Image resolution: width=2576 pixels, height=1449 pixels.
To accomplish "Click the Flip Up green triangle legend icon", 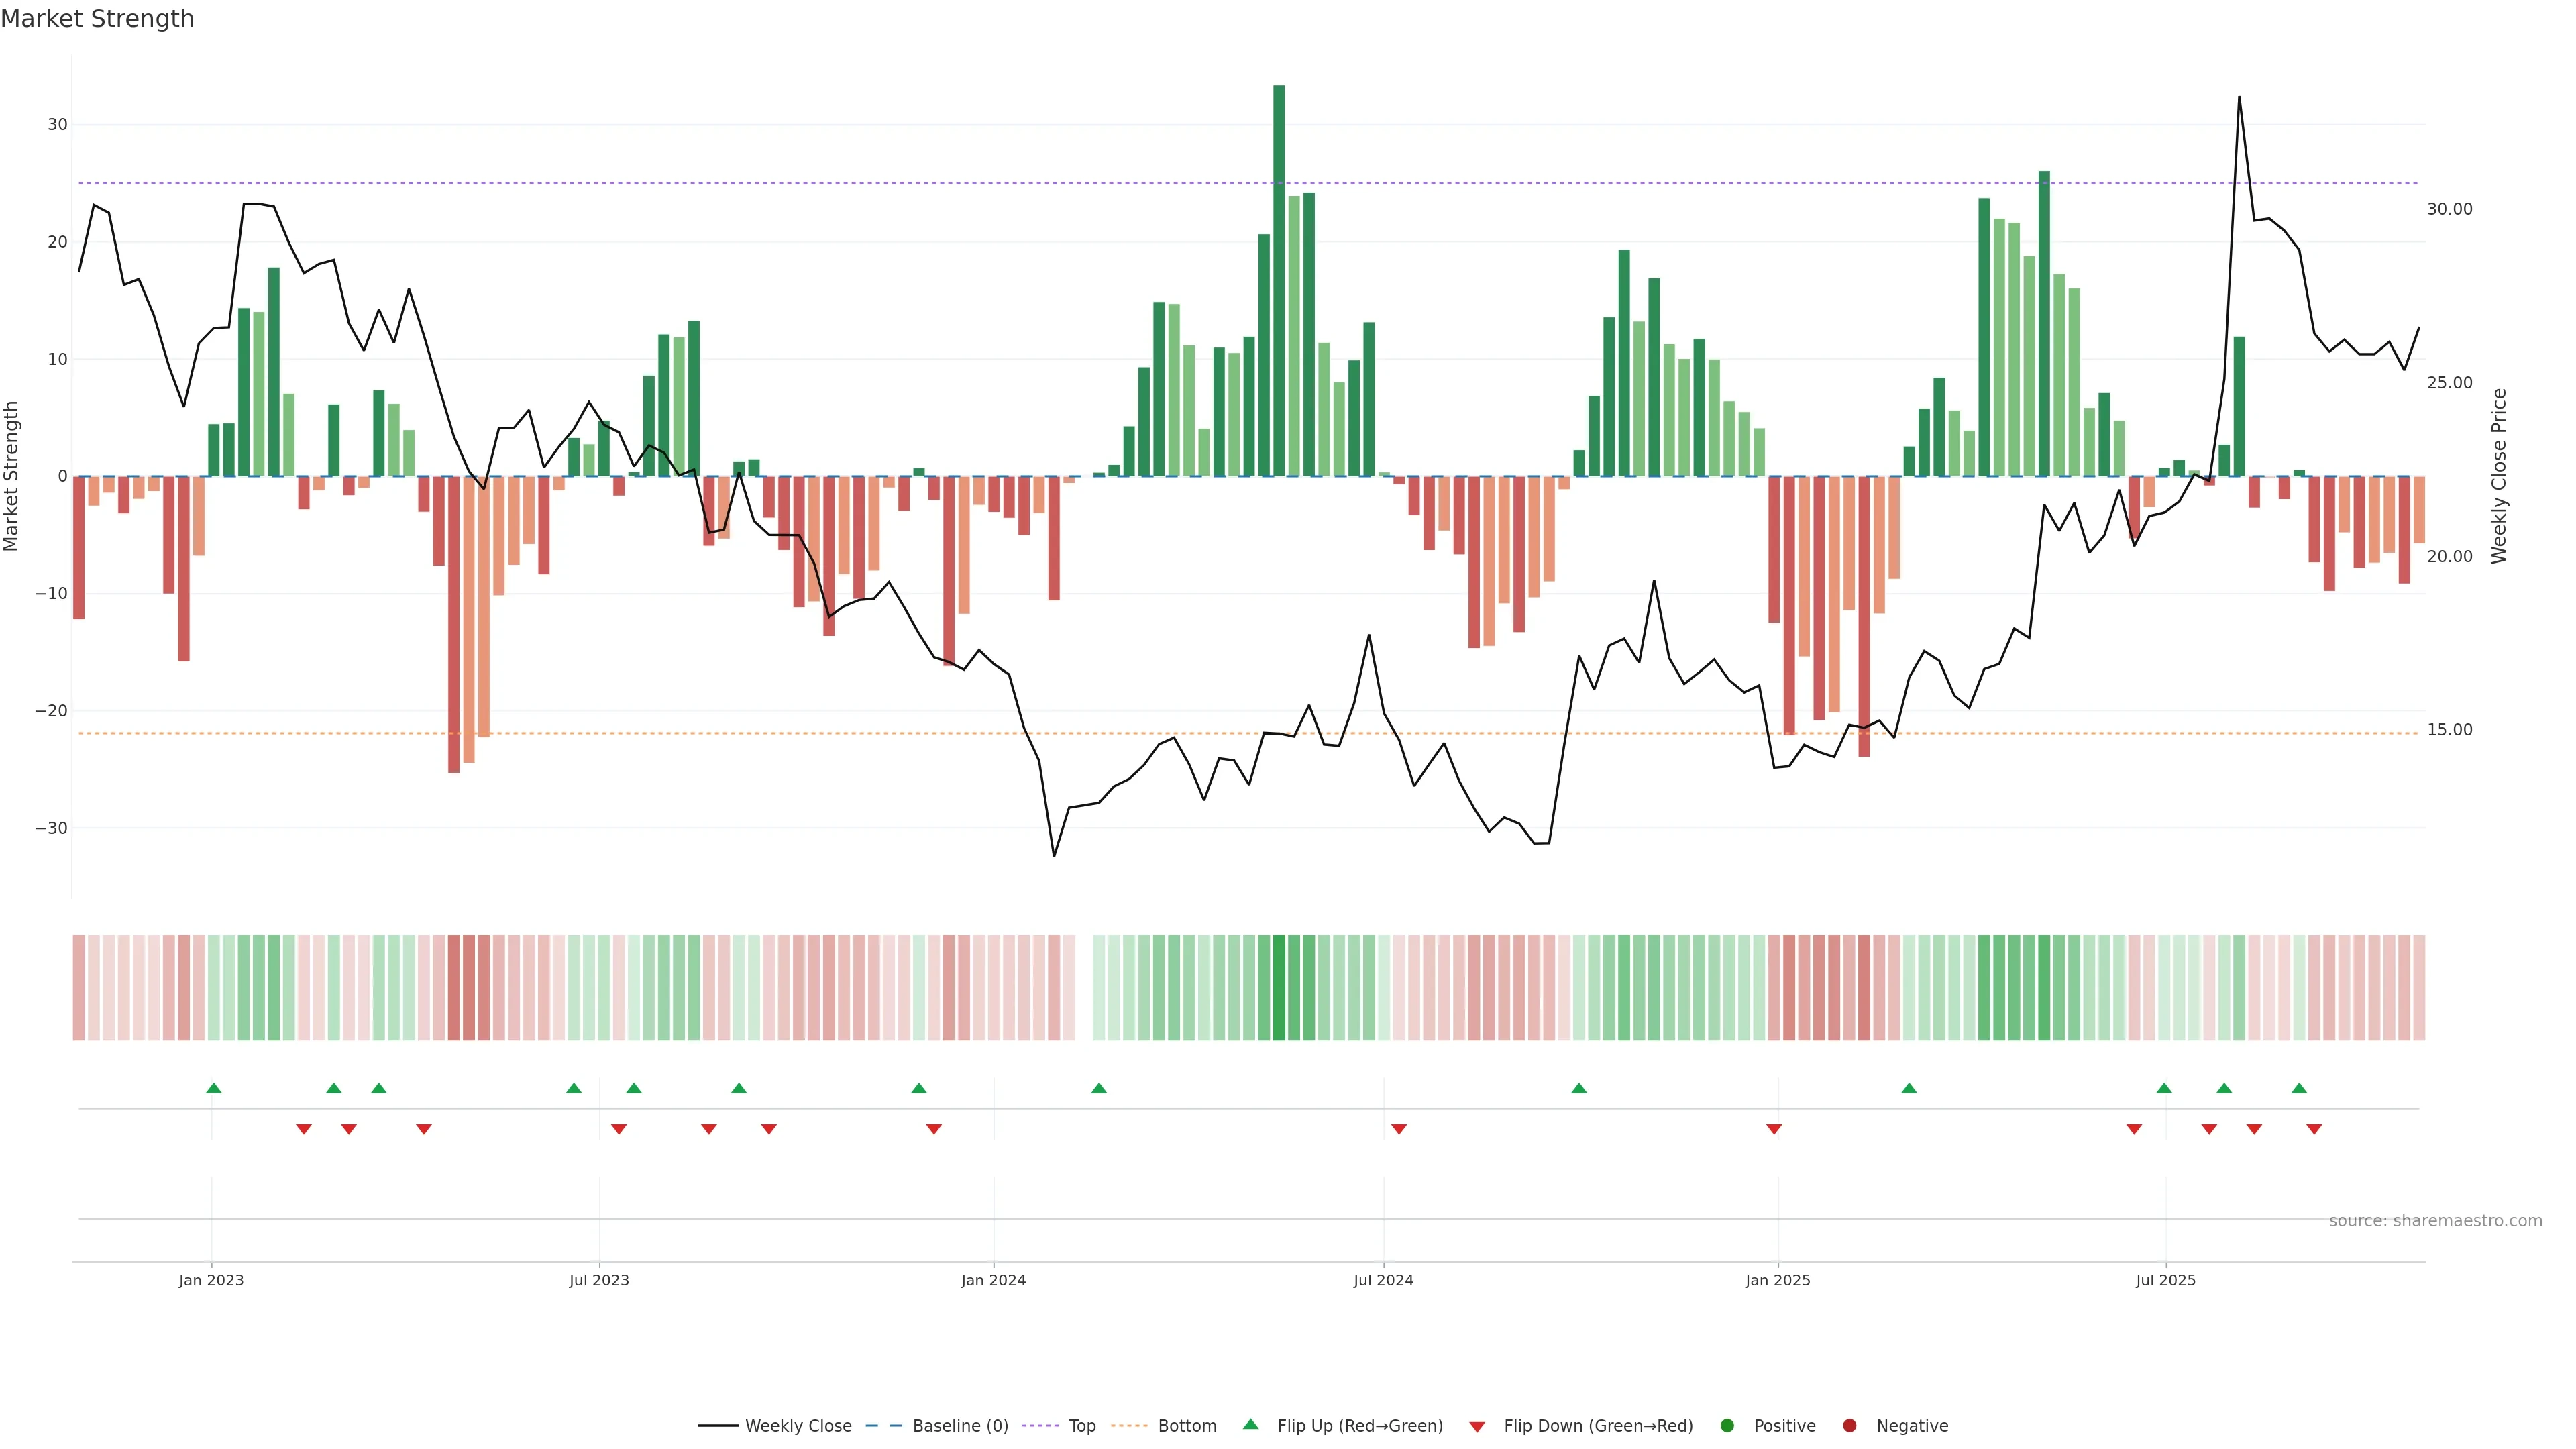I will 1250,1425.
